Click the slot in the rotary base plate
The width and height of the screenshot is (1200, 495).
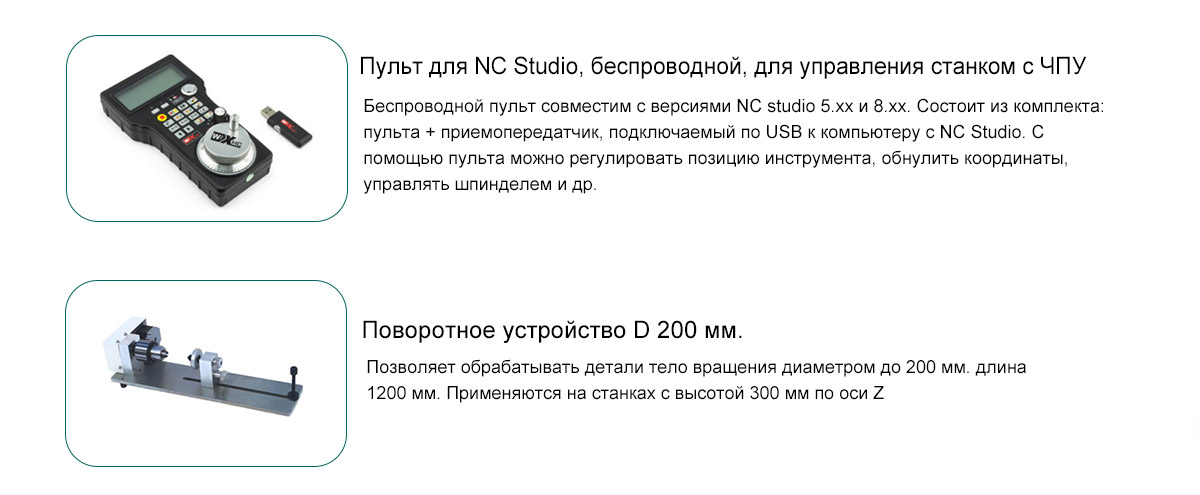235,382
